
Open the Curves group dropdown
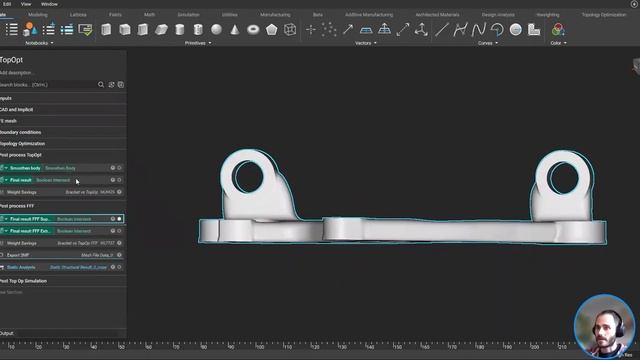(488, 43)
